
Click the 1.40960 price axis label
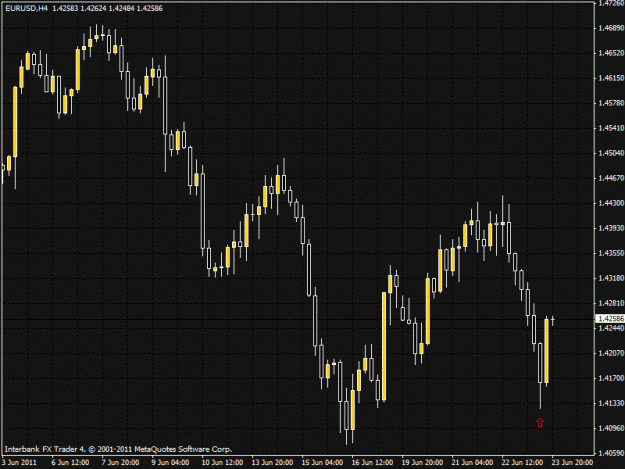(611, 428)
